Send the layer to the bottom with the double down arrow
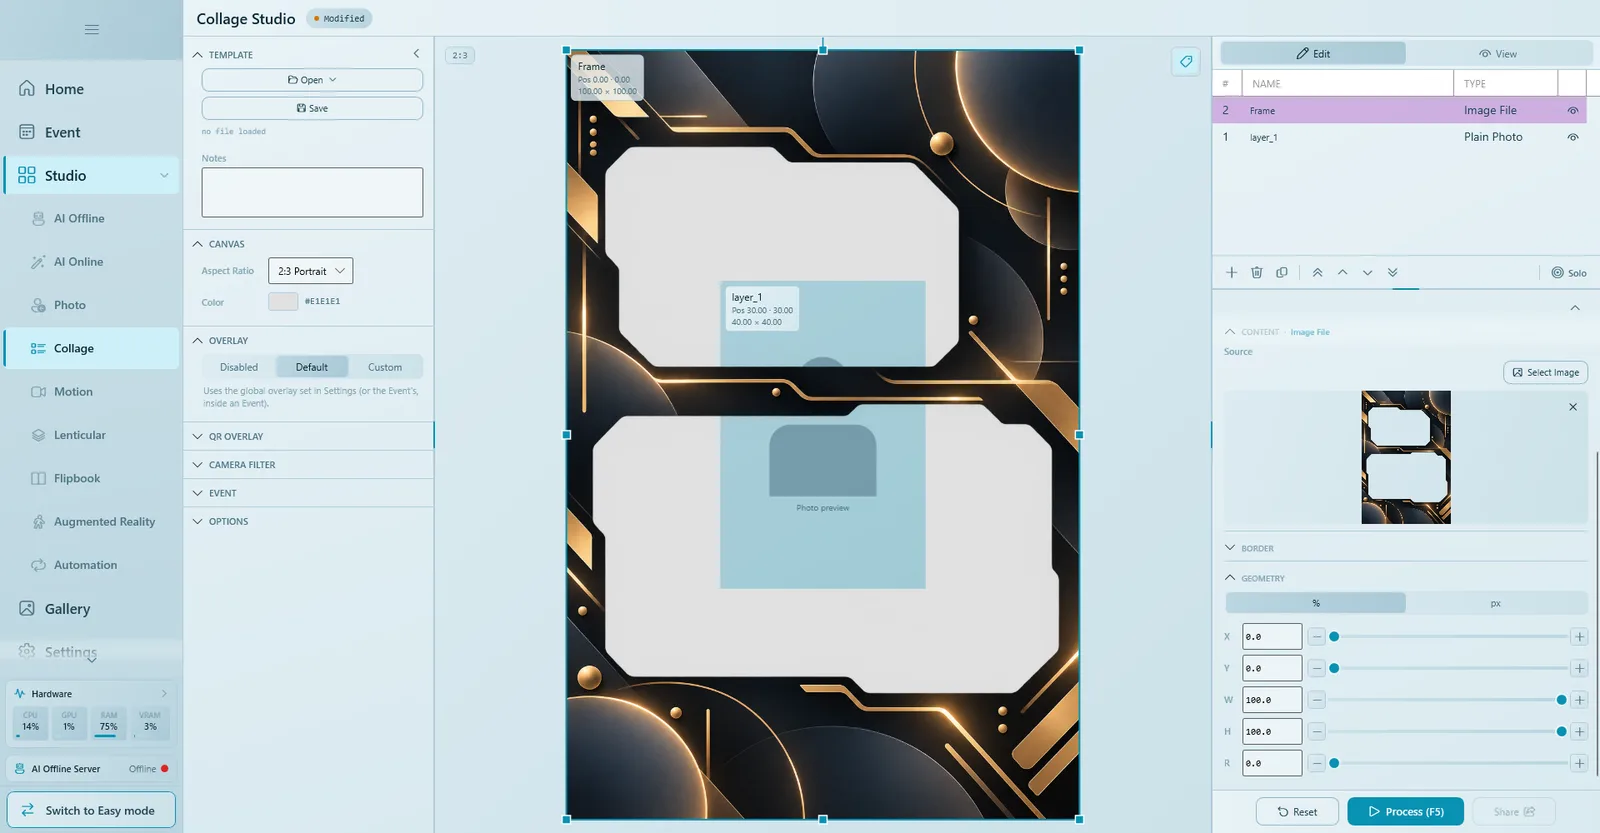The width and height of the screenshot is (1600, 833). point(1392,272)
